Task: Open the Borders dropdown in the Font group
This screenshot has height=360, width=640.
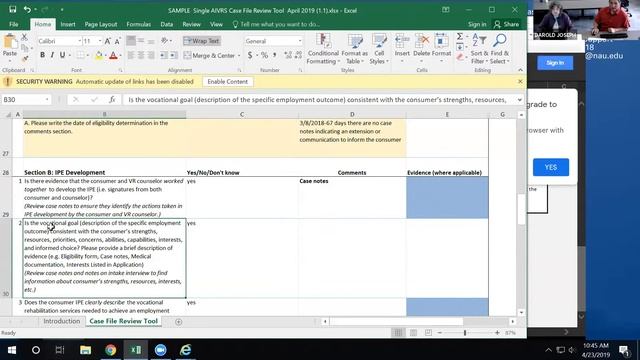Action: click(87, 55)
